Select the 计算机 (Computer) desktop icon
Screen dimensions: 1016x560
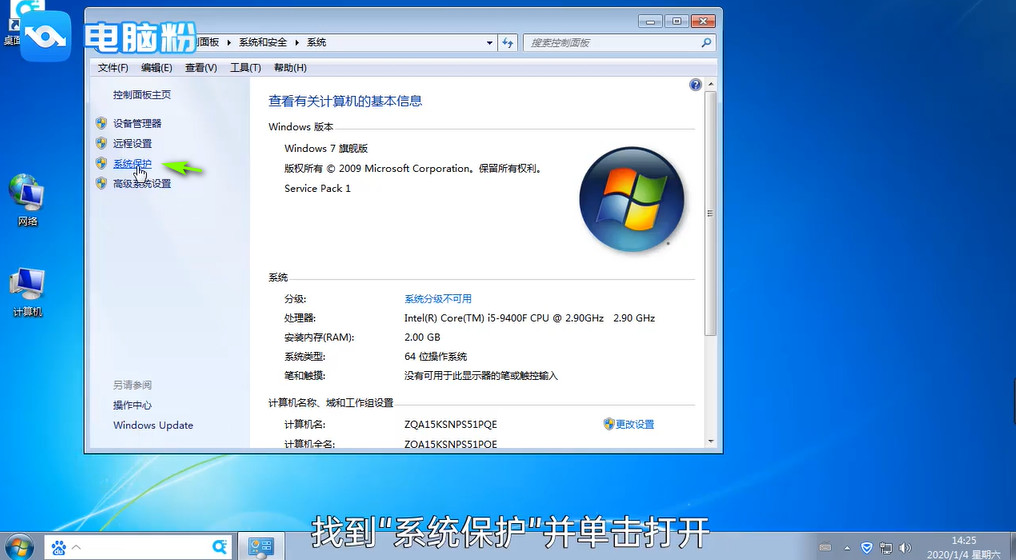(x=27, y=292)
